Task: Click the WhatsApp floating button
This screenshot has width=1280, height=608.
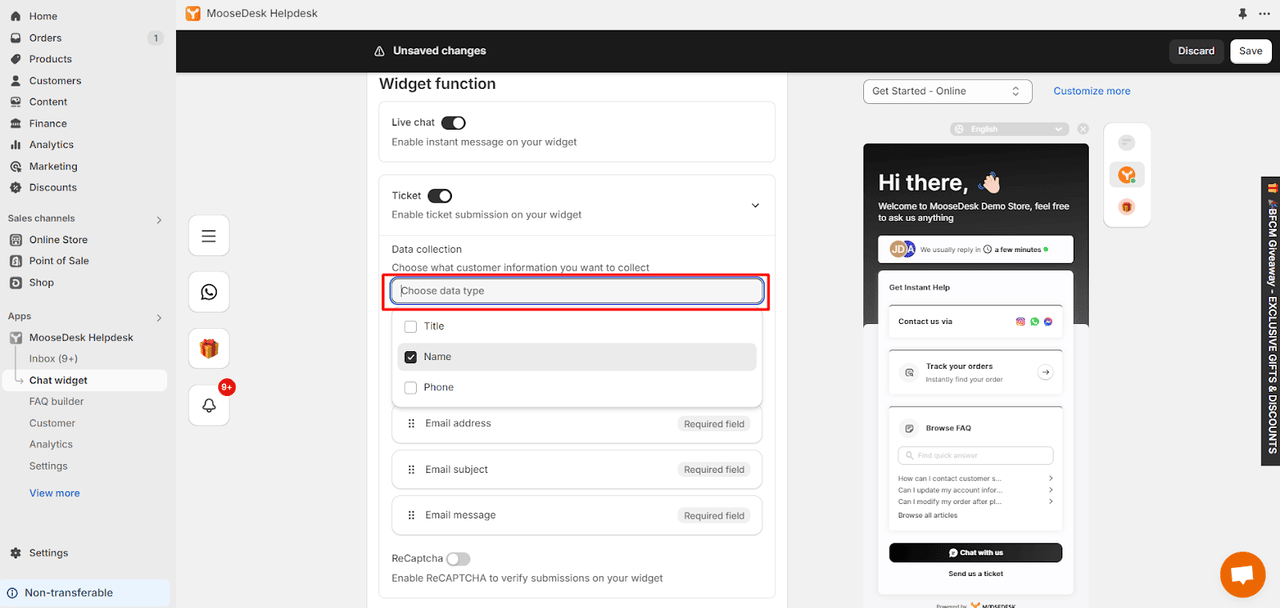Action: tap(209, 292)
